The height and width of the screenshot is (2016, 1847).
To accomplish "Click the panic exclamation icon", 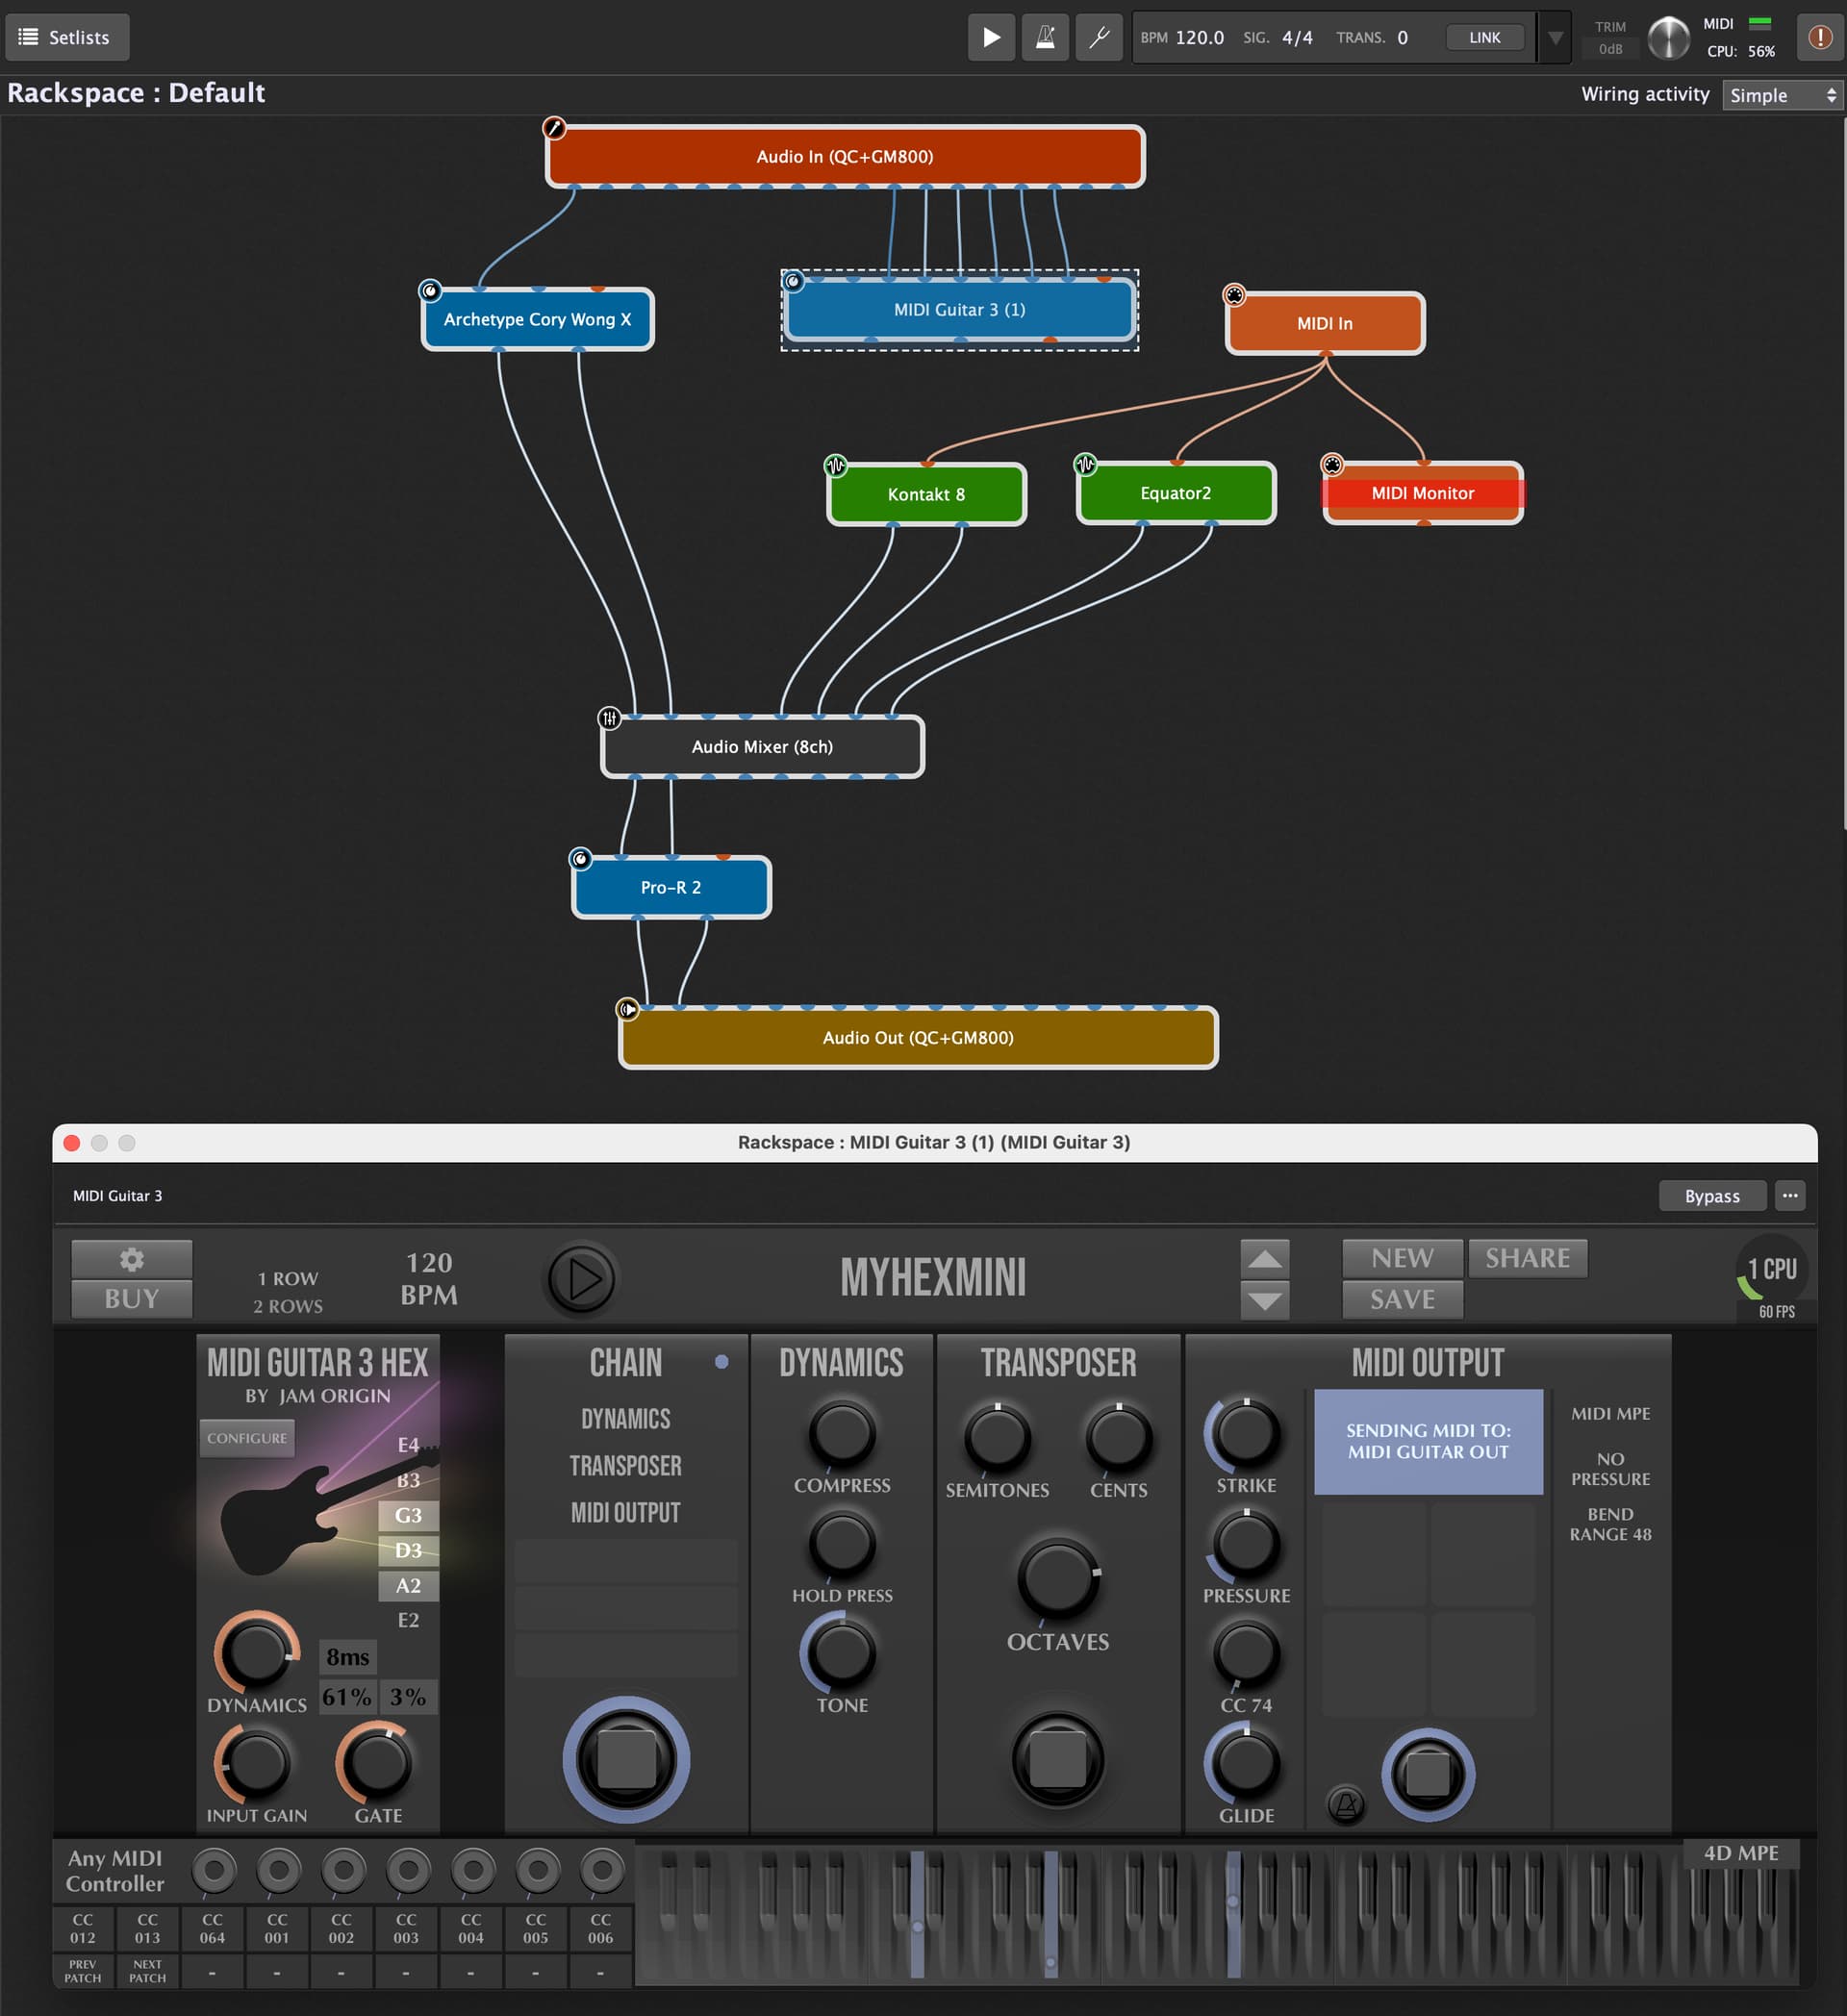I will [1819, 38].
